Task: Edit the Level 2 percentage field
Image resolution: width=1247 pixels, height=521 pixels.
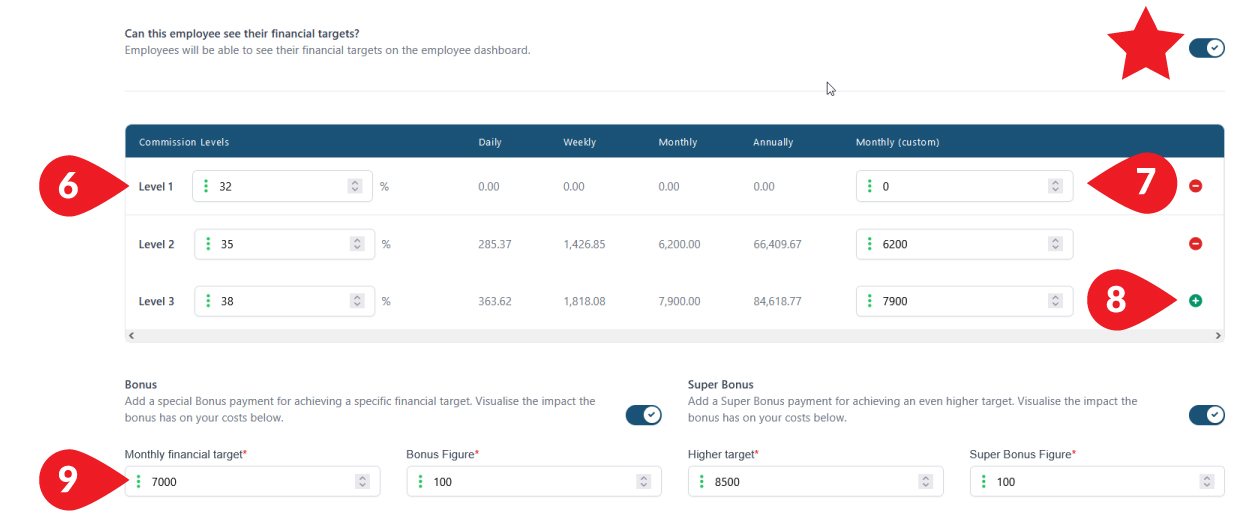Action: coord(285,244)
